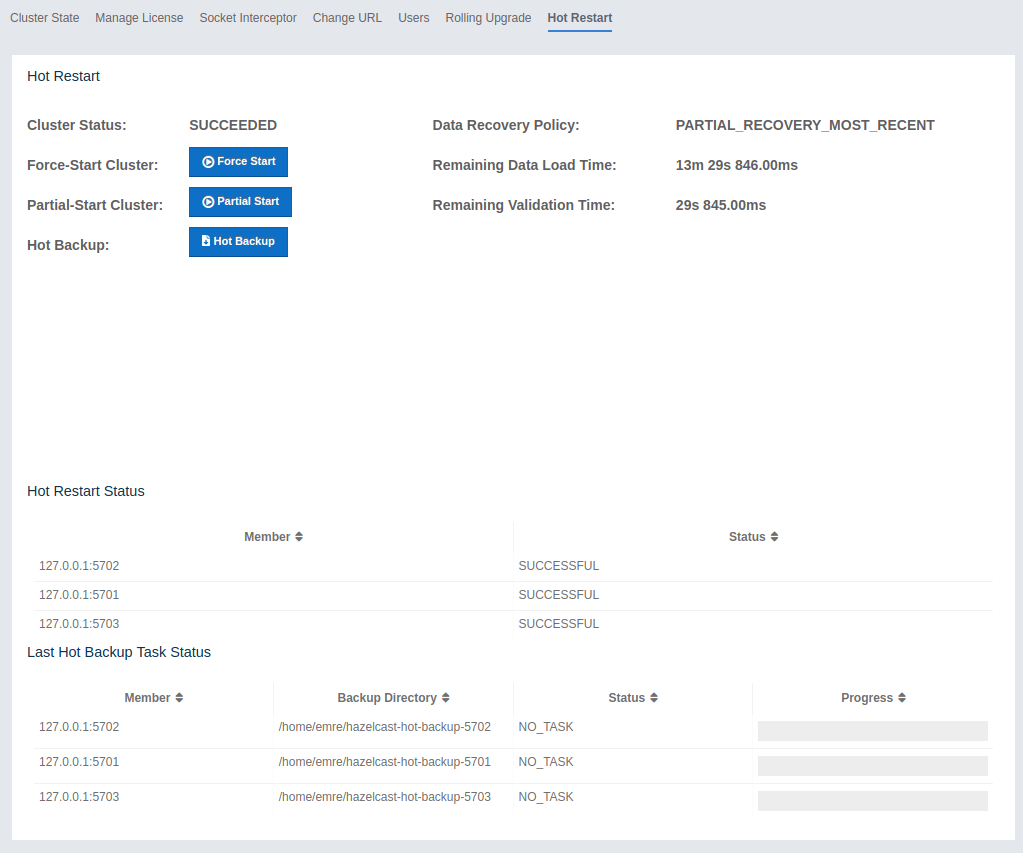Open the Socket Interceptor tab
The height and width of the screenshot is (853, 1023).
[x=248, y=18]
